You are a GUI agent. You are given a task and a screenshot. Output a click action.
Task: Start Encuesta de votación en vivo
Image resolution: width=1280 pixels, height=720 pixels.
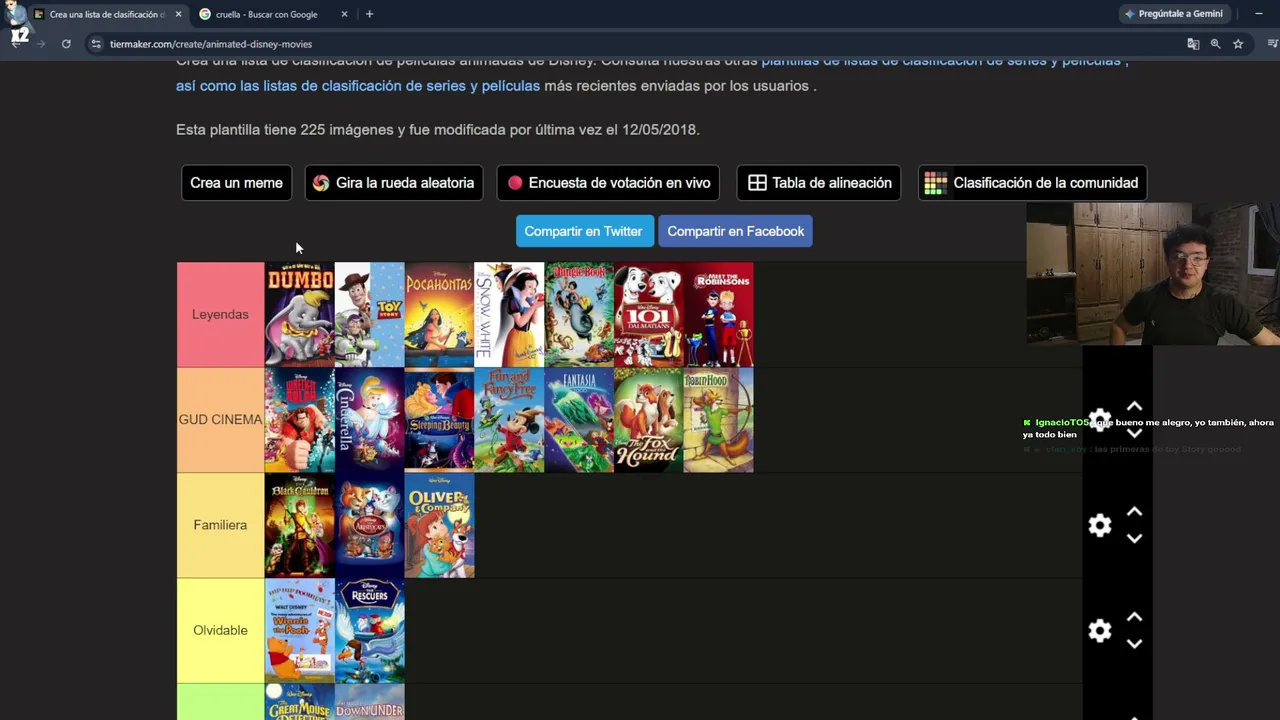609,183
